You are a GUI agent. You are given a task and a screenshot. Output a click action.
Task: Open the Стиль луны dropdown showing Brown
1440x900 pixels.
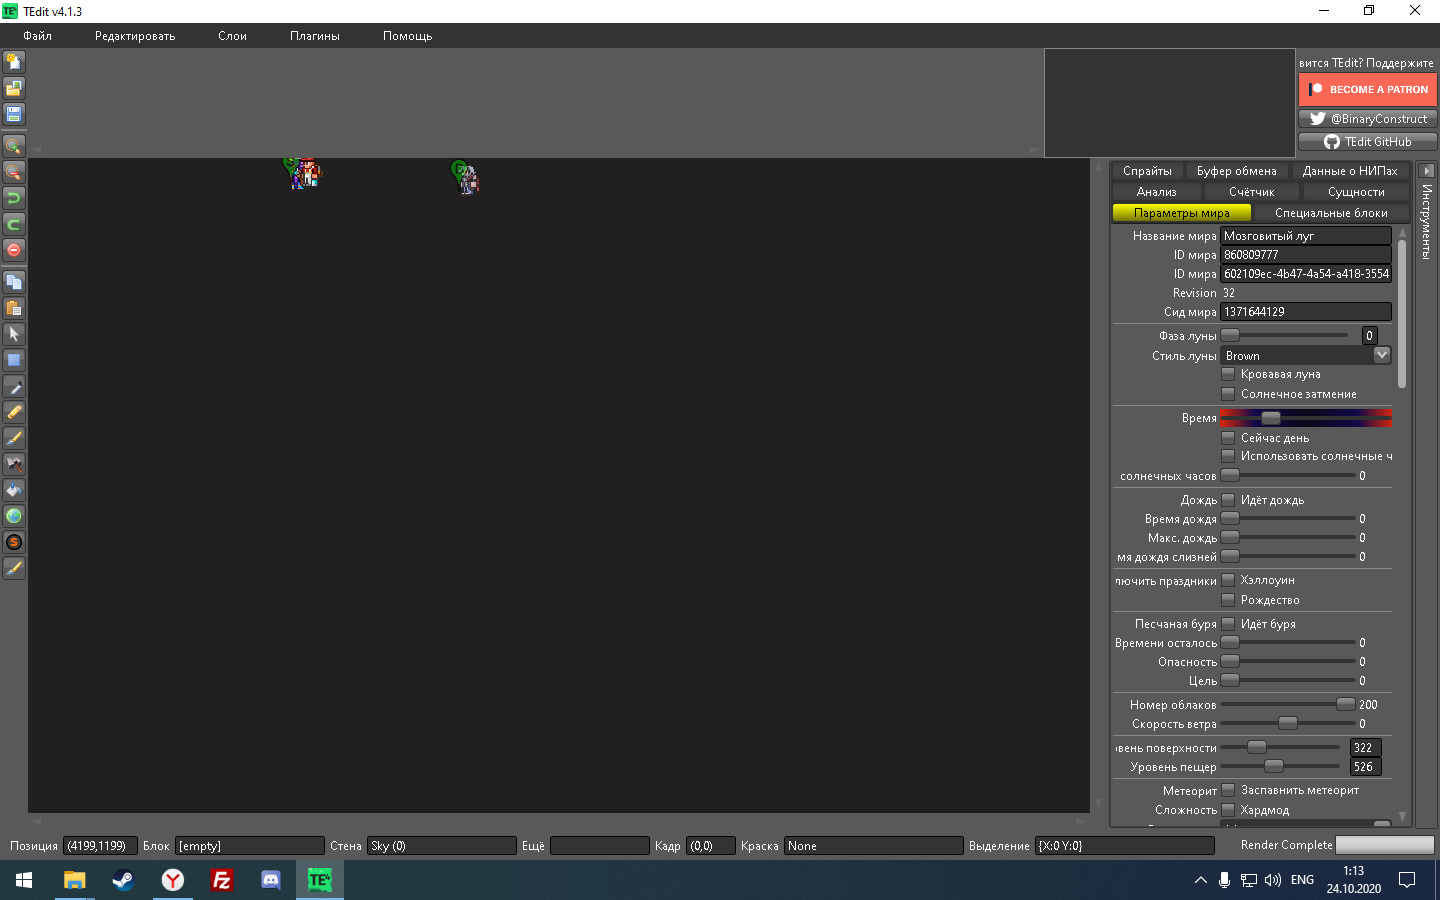click(x=1306, y=355)
